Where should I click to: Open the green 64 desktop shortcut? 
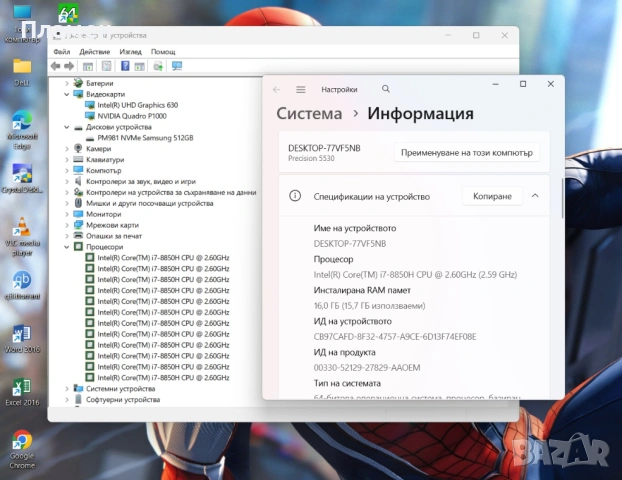point(68,14)
